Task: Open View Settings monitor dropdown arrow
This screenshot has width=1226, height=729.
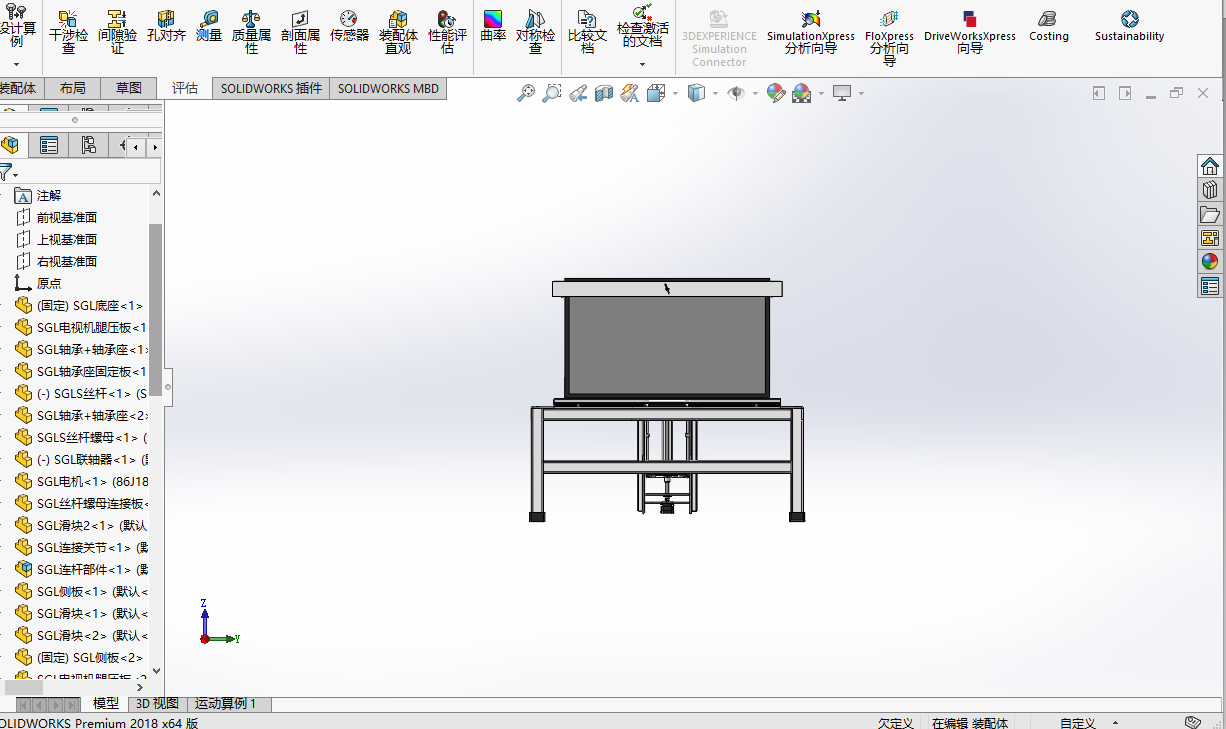Action: 861,94
